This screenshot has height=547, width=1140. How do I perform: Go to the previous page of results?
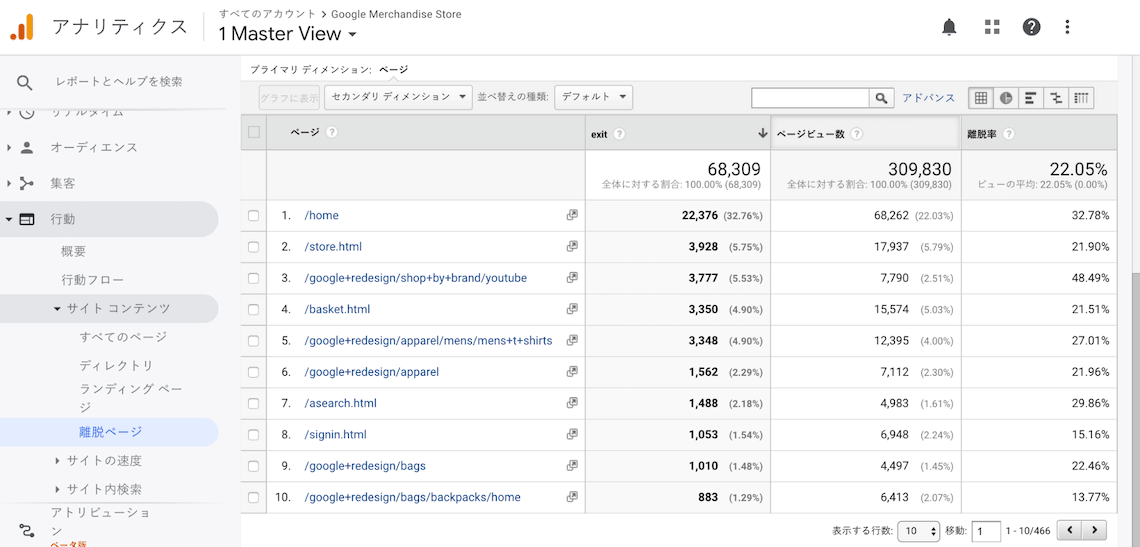pyautogui.click(x=1069, y=530)
